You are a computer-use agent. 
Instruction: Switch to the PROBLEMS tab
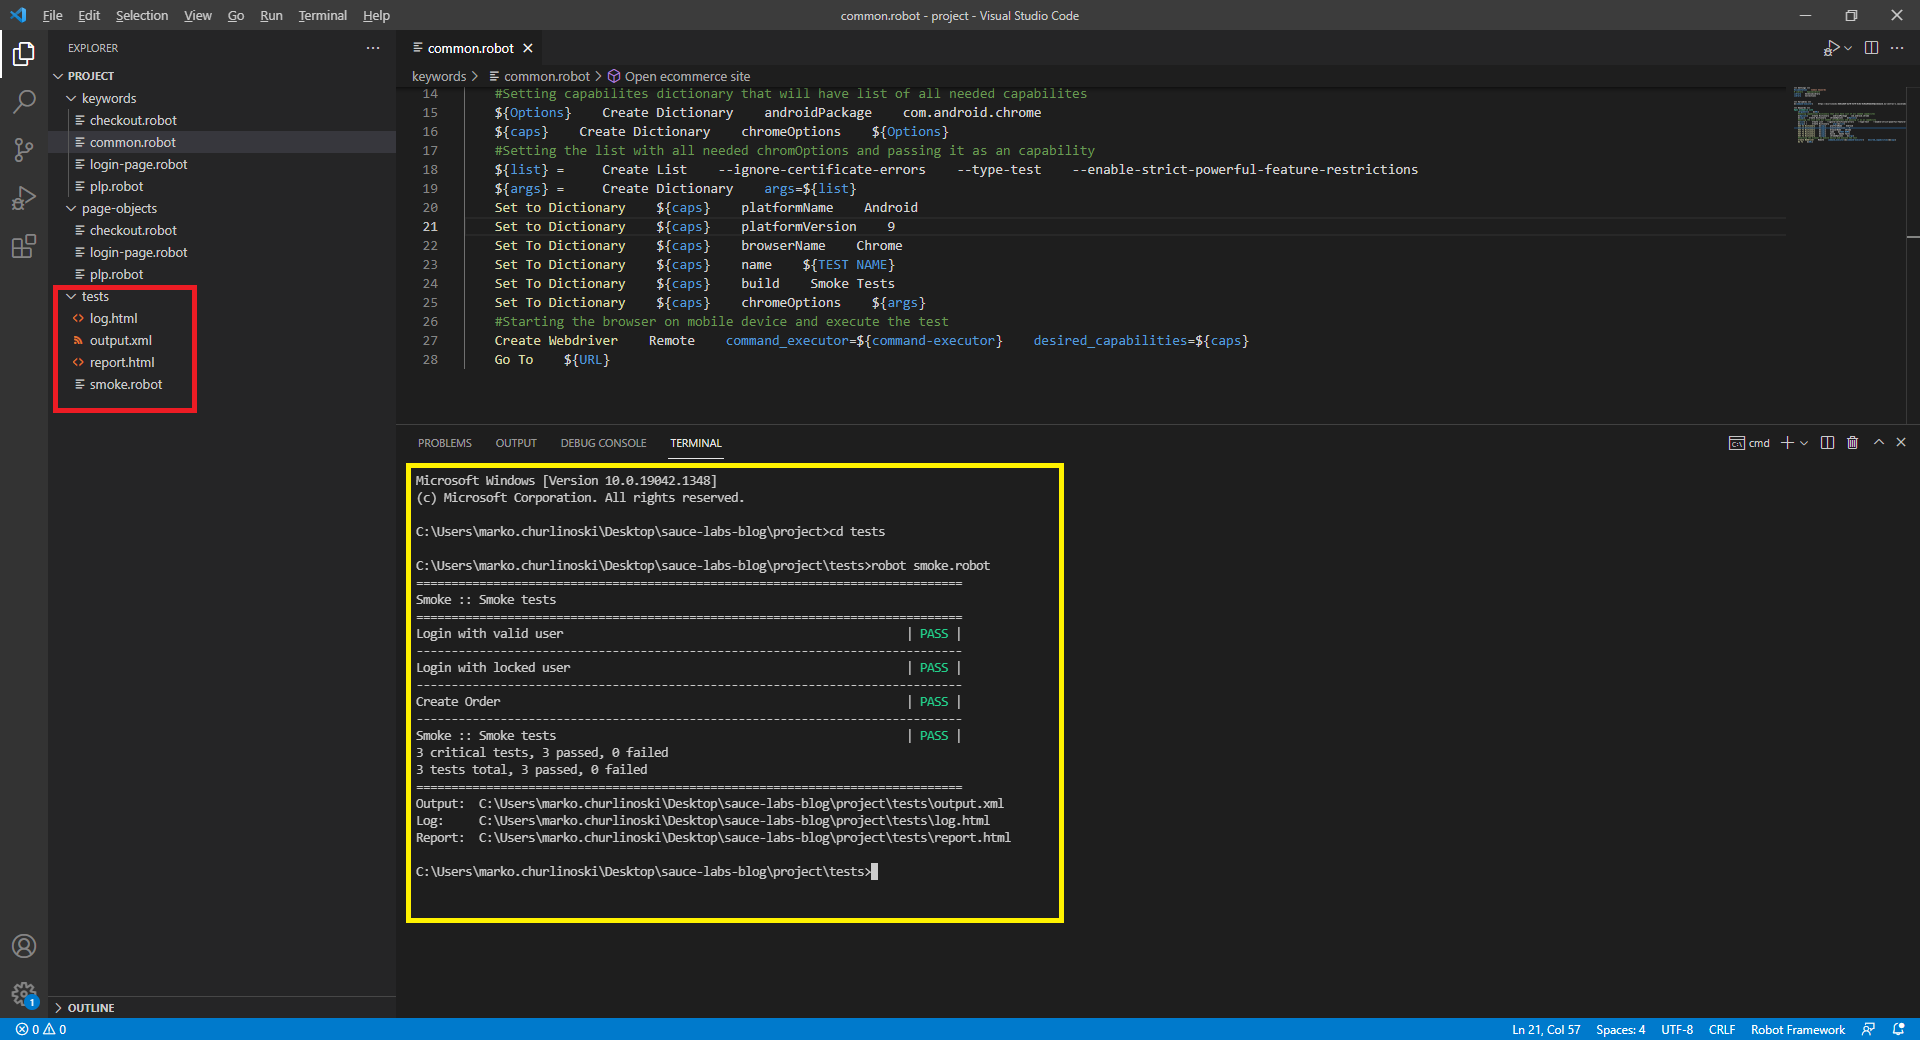tap(445, 443)
